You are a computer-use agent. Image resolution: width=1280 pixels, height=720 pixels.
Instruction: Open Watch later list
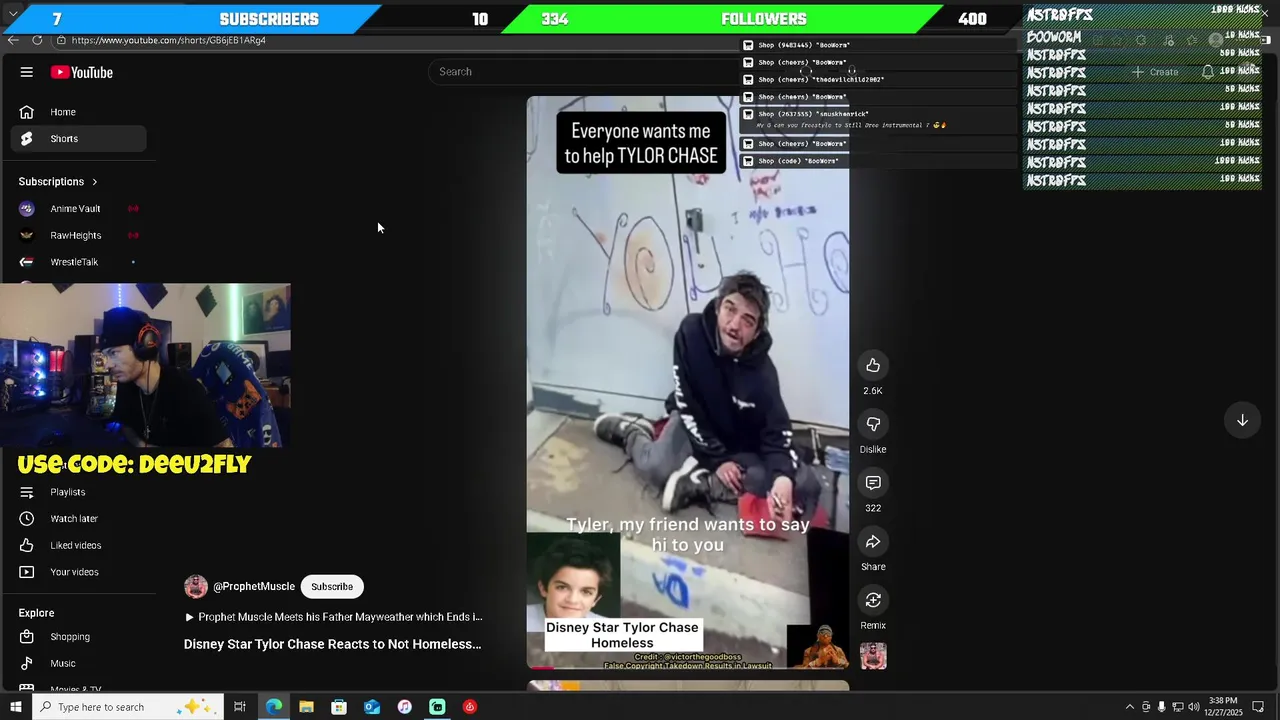[78, 519]
